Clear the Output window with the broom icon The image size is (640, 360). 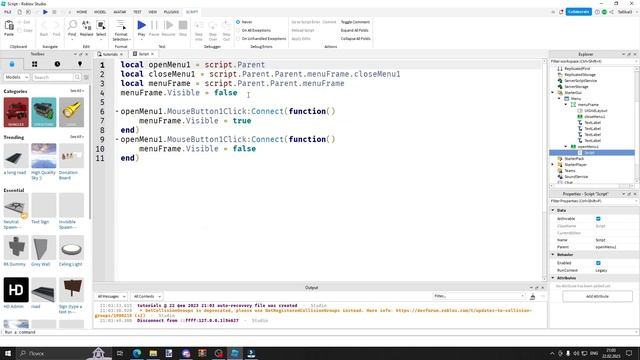[x=532, y=297]
